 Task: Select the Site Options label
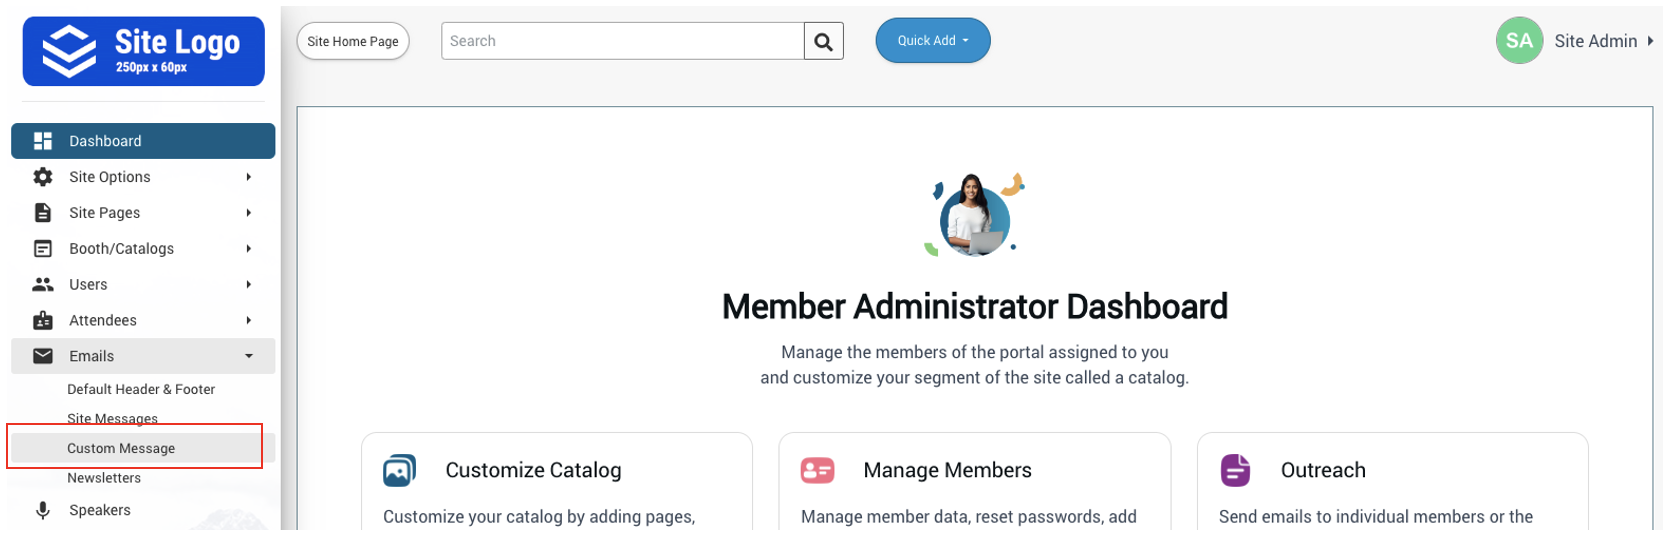110,177
